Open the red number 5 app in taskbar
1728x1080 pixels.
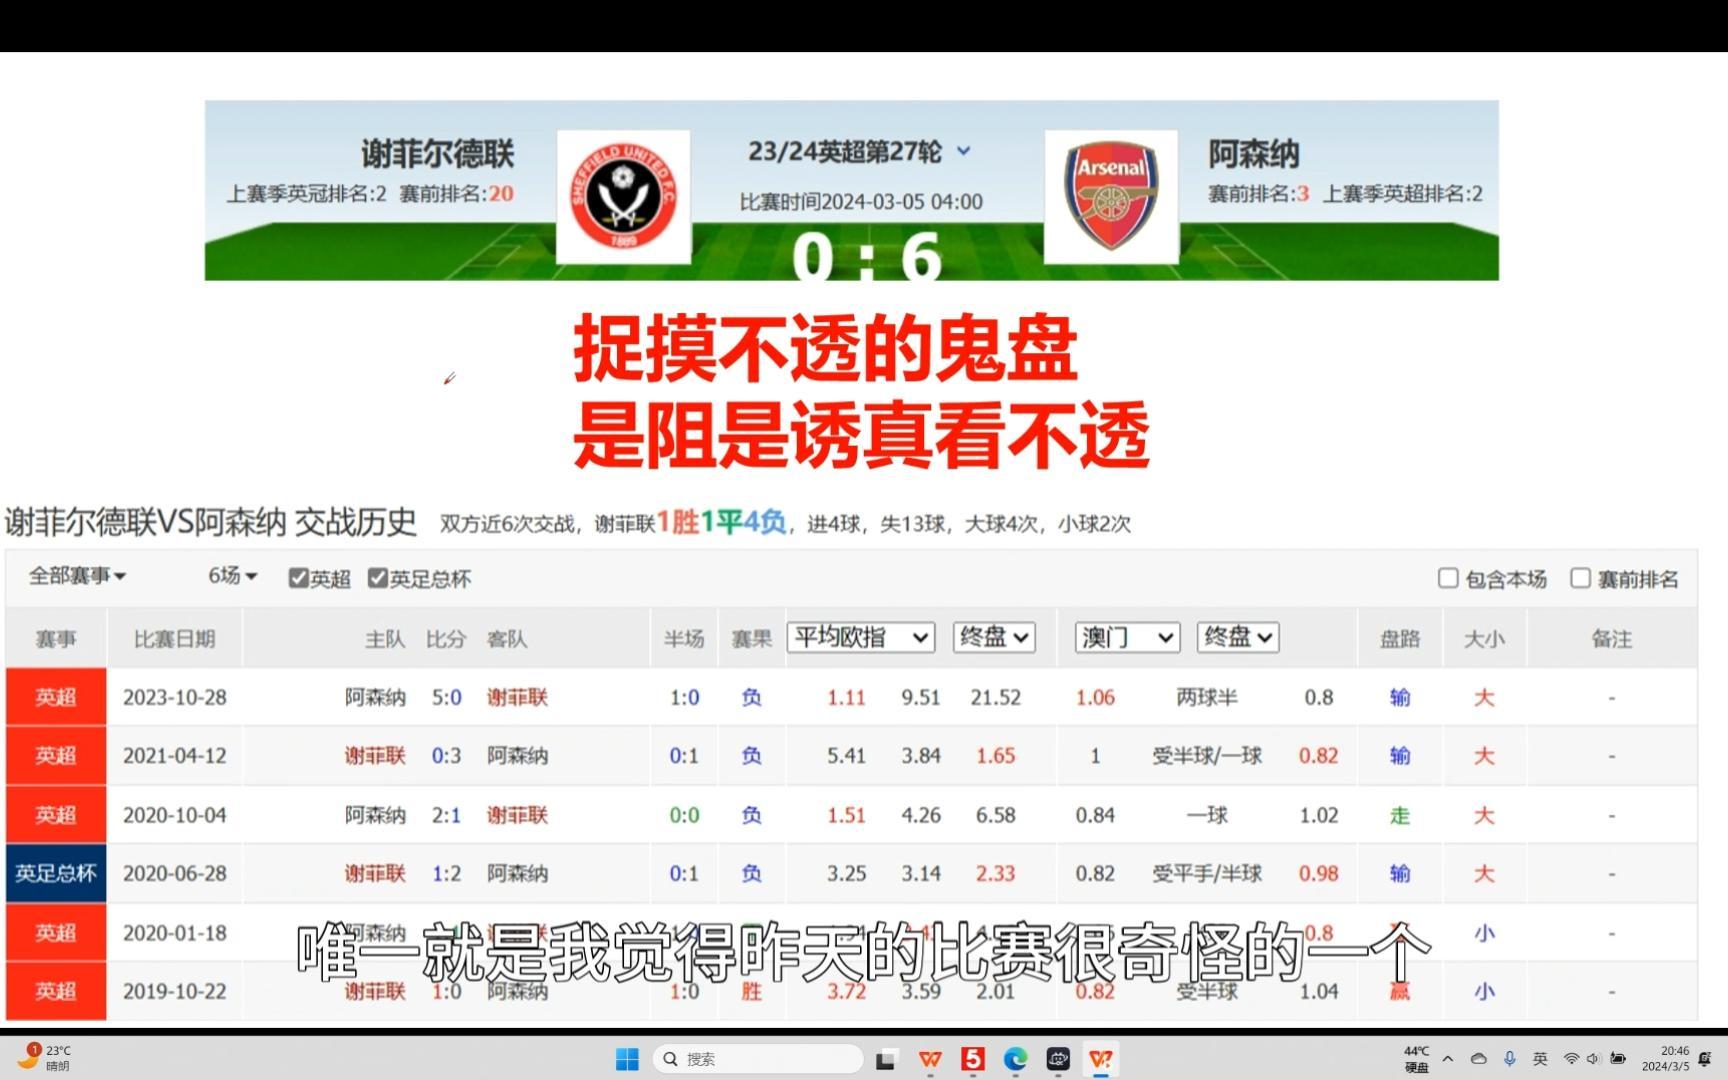click(x=972, y=1059)
